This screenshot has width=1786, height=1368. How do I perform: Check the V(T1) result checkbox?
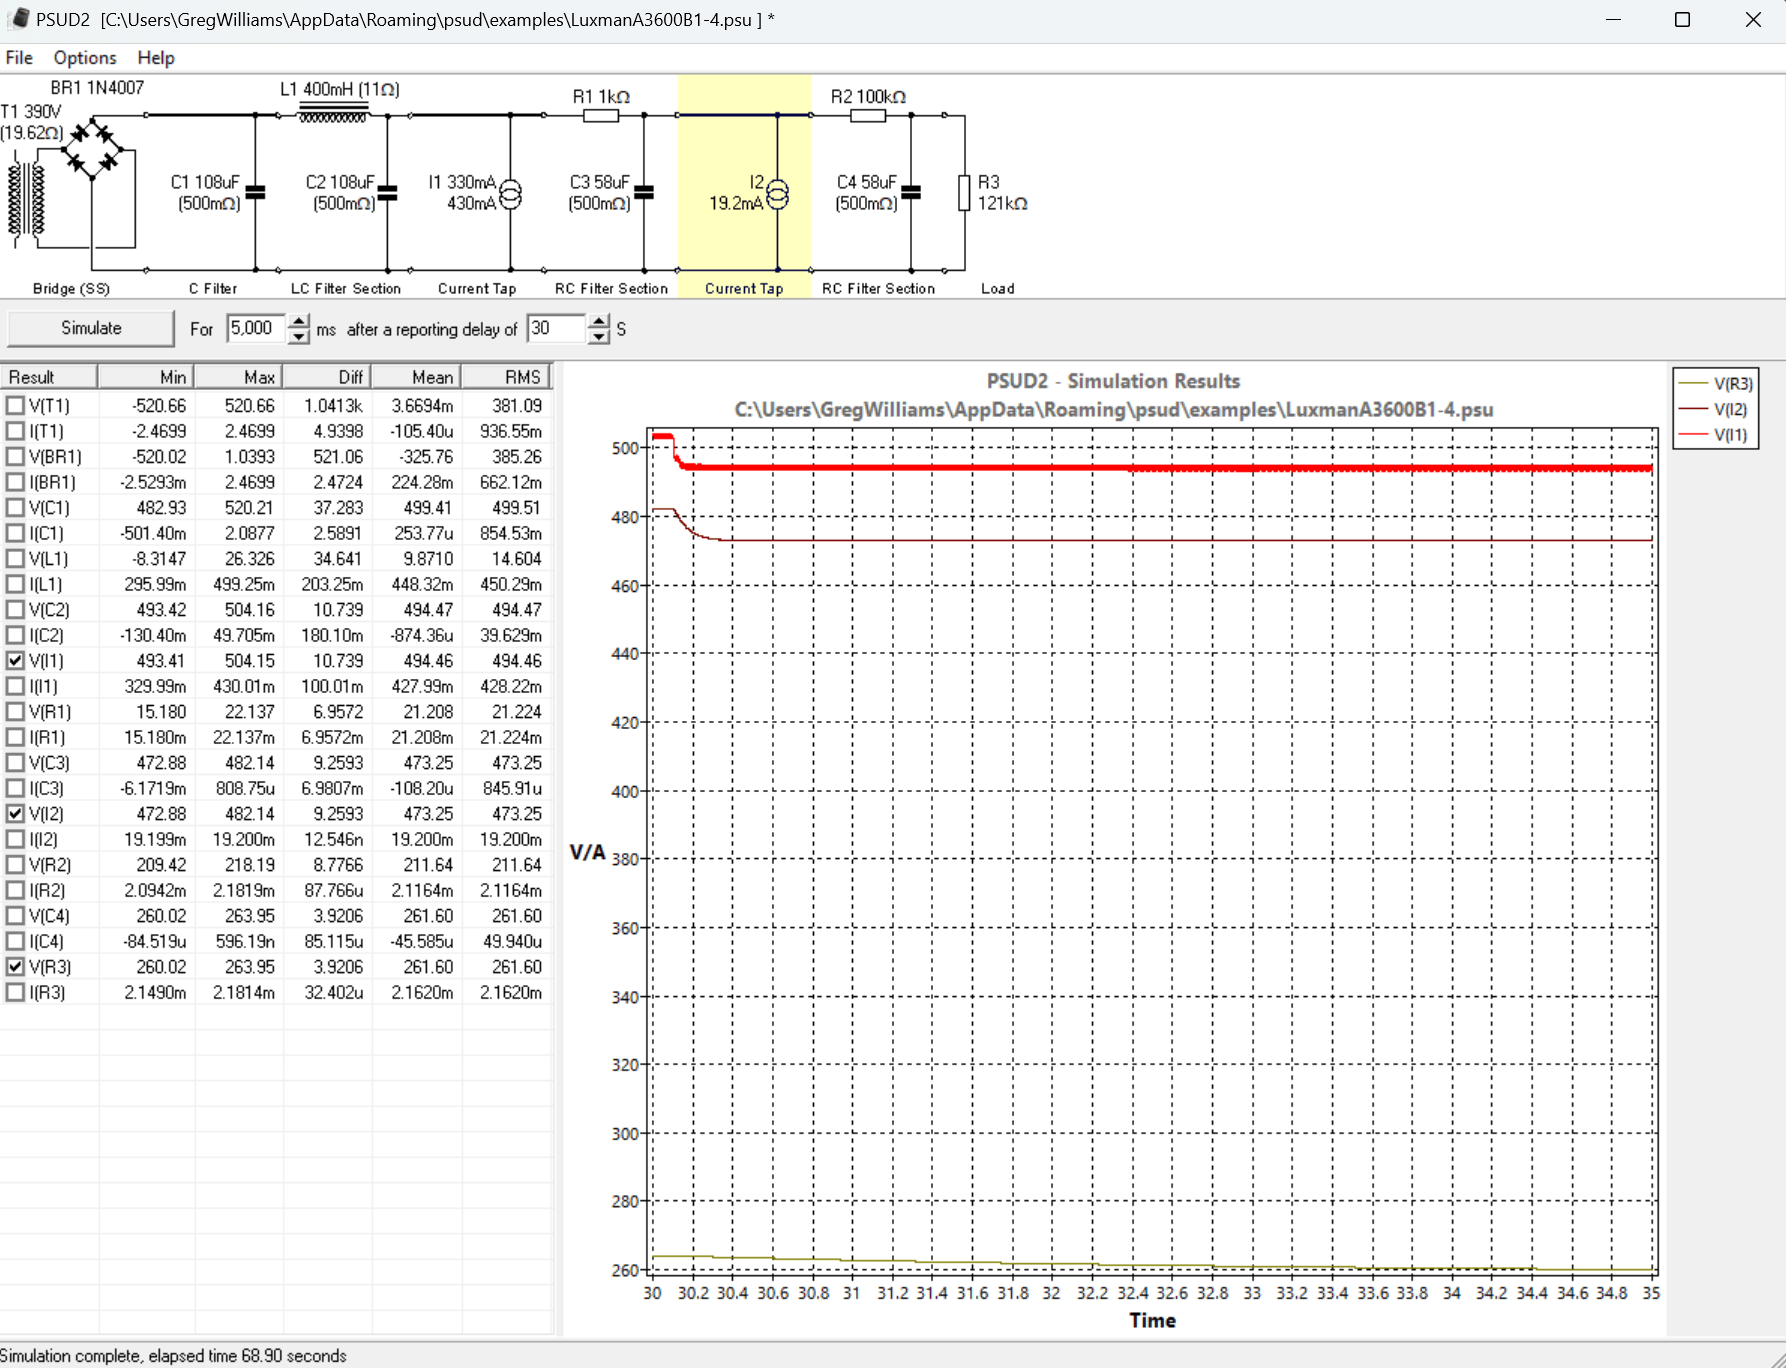click(x=15, y=406)
